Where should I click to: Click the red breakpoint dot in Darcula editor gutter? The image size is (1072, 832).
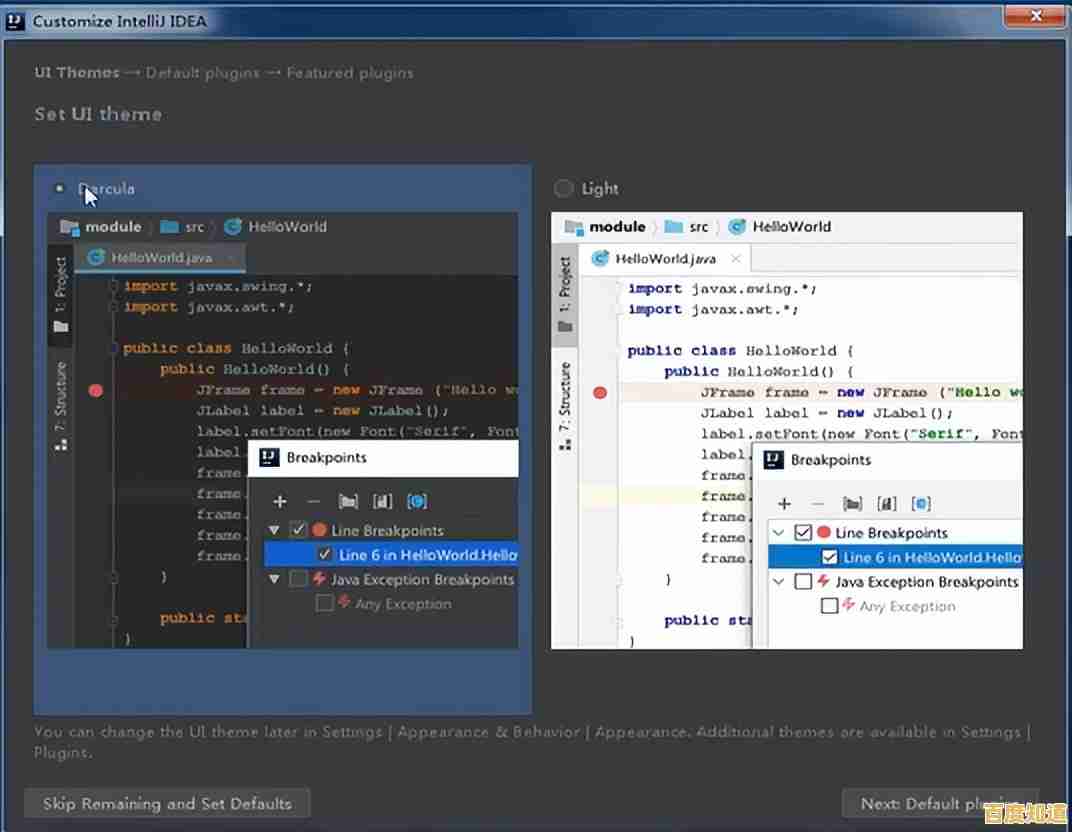(96, 390)
